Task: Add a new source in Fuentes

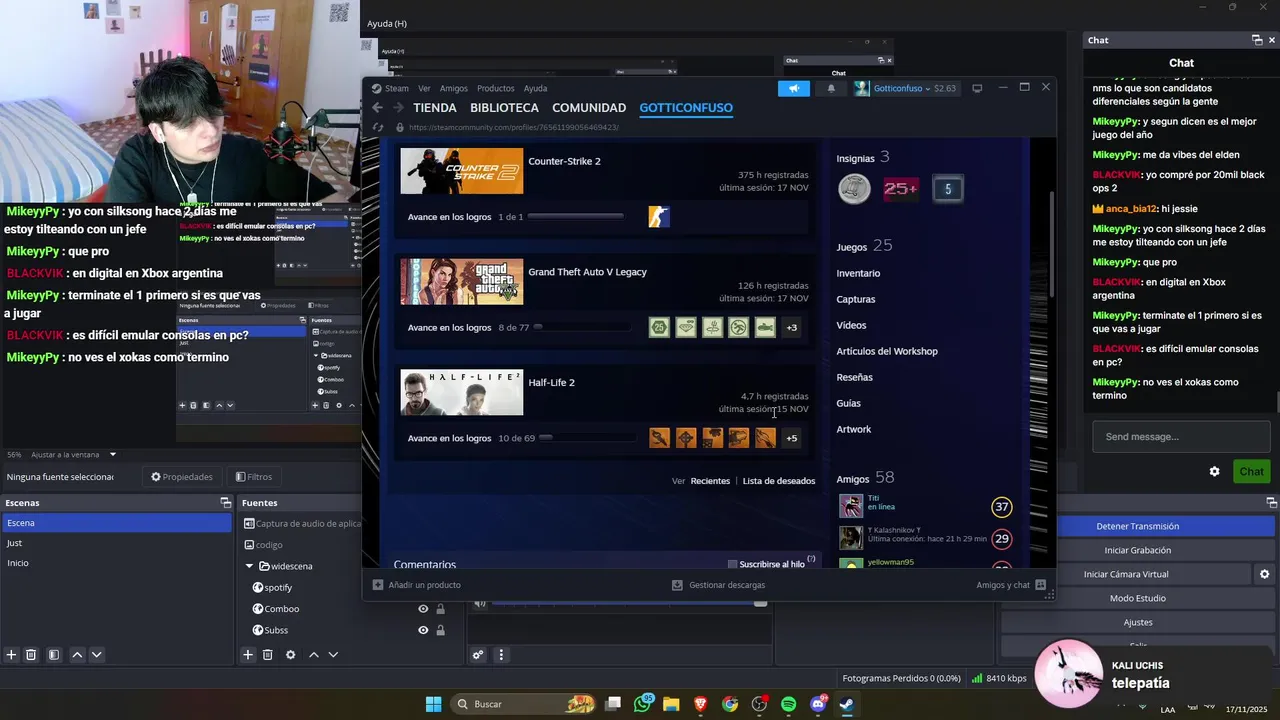Action: pyautogui.click(x=248, y=655)
